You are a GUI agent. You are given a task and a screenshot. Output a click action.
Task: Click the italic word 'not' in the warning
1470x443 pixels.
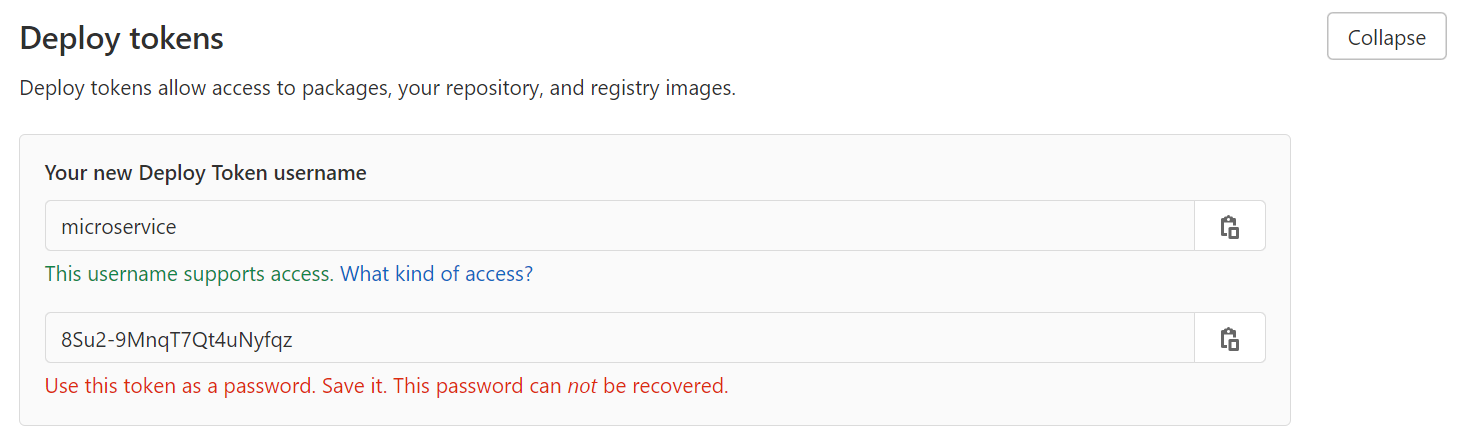pyautogui.click(x=582, y=386)
